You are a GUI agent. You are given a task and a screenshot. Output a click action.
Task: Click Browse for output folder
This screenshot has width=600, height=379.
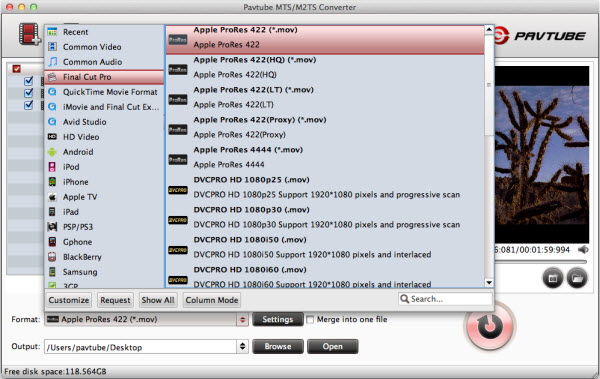(x=278, y=346)
